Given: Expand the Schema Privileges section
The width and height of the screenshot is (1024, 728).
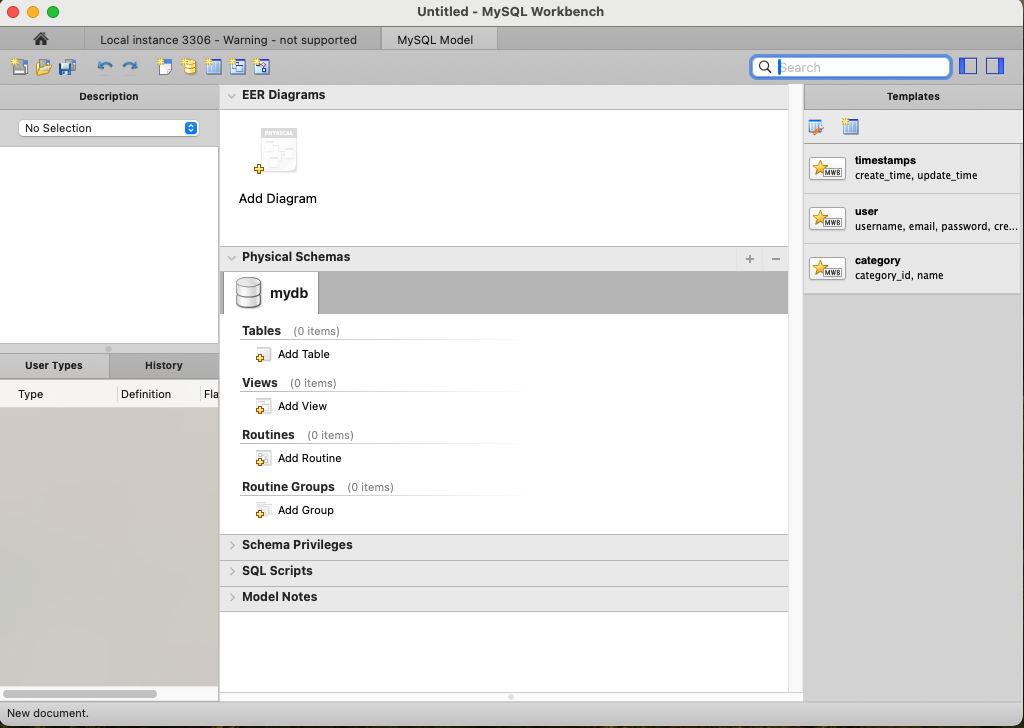Looking at the screenshot, I should click(232, 545).
